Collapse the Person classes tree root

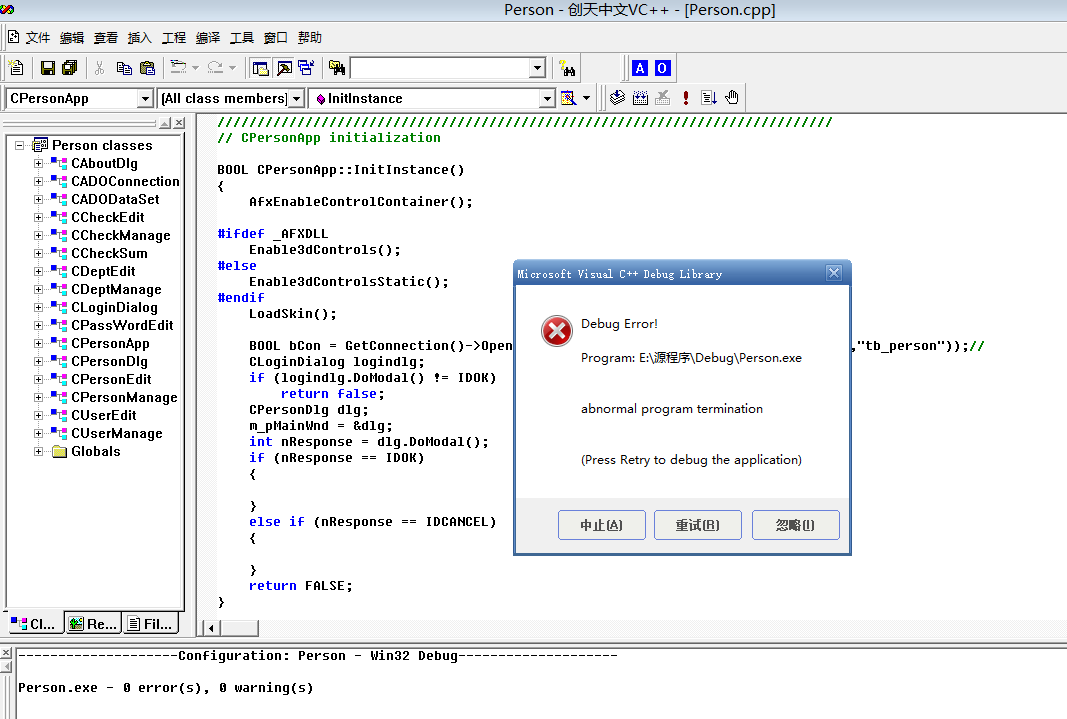[20, 146]
